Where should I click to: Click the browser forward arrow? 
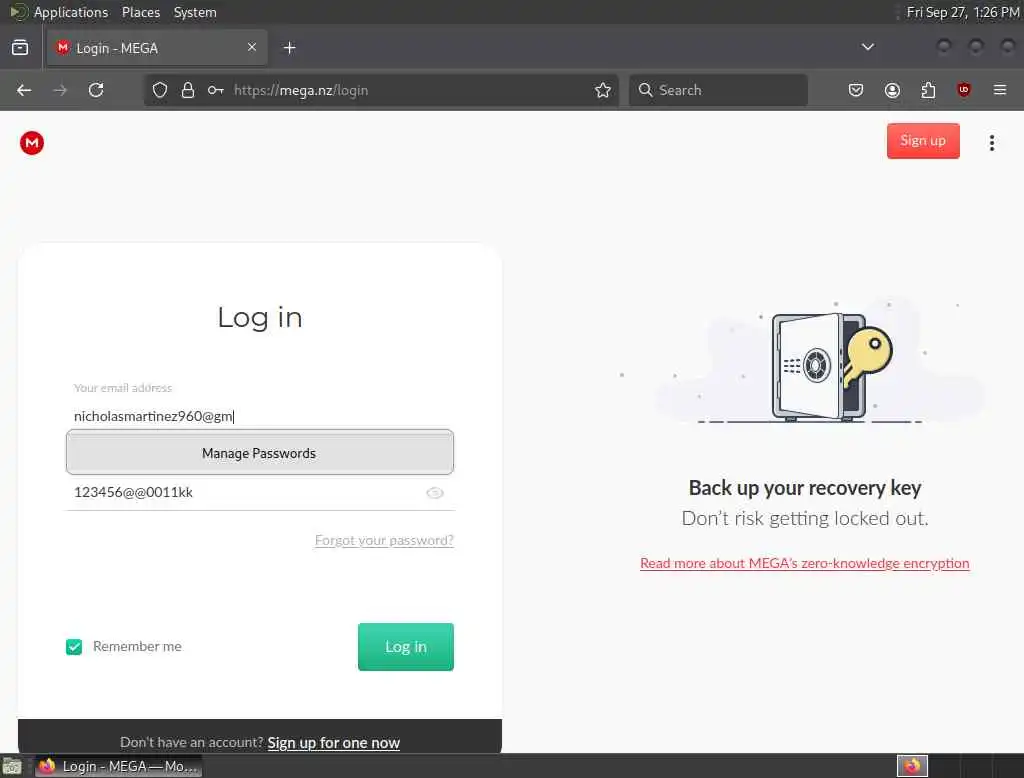pyautogui.click(x=60, y=90)
